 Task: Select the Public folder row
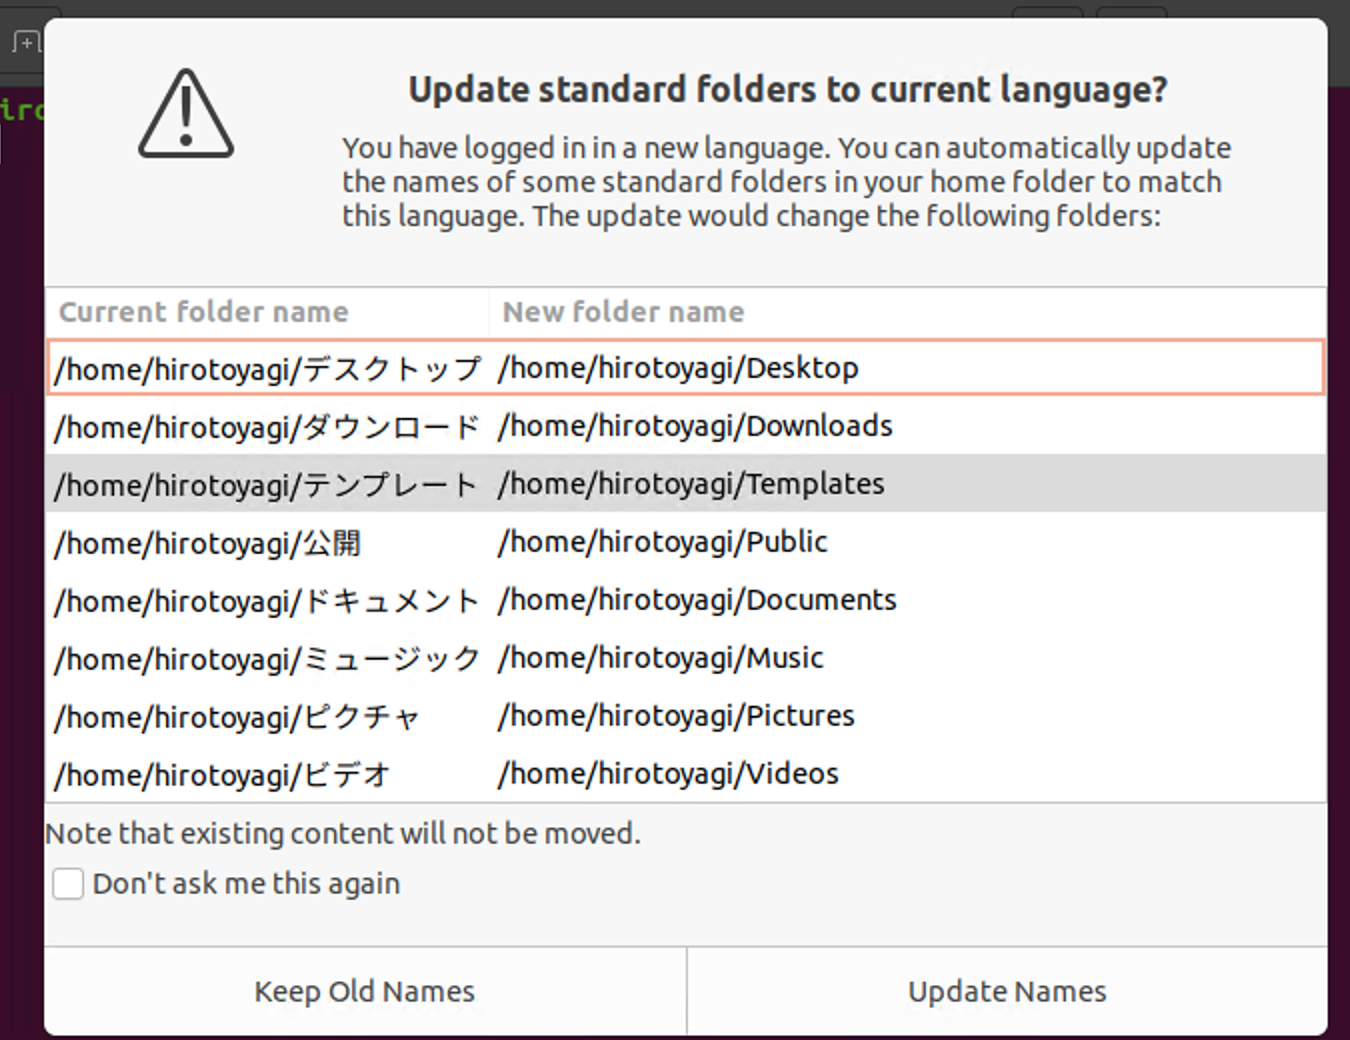pos(685,542)
